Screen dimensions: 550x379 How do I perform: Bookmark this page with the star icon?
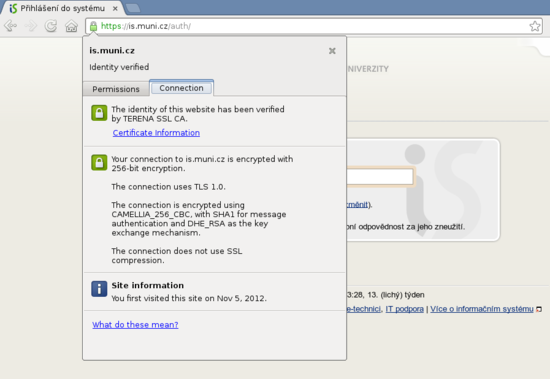point(535,26)
